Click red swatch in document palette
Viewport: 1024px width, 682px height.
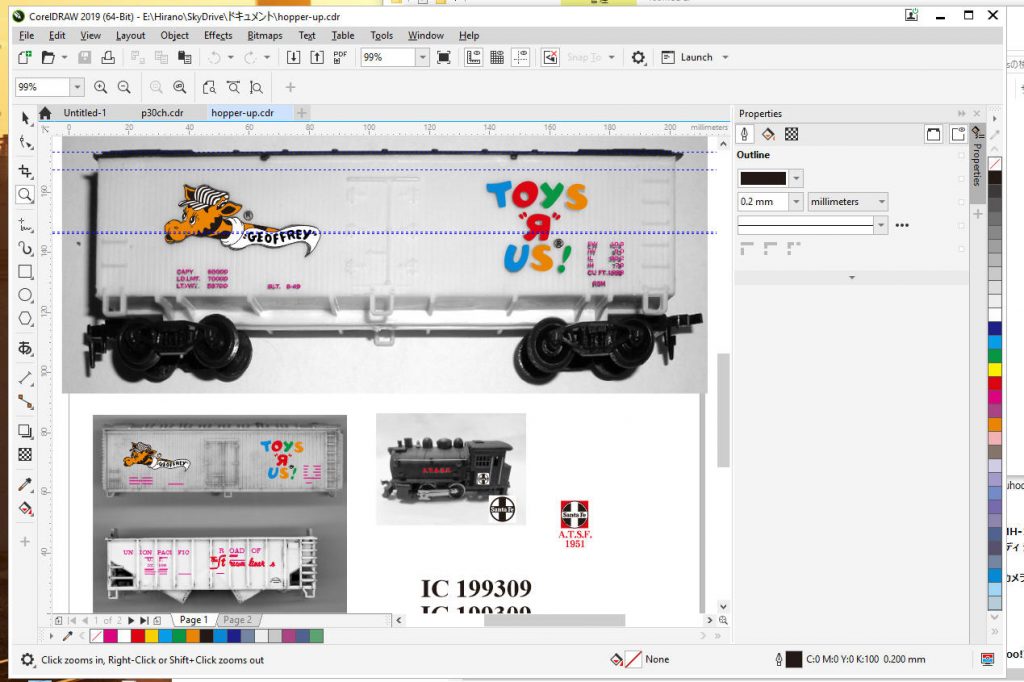[137, 636]
